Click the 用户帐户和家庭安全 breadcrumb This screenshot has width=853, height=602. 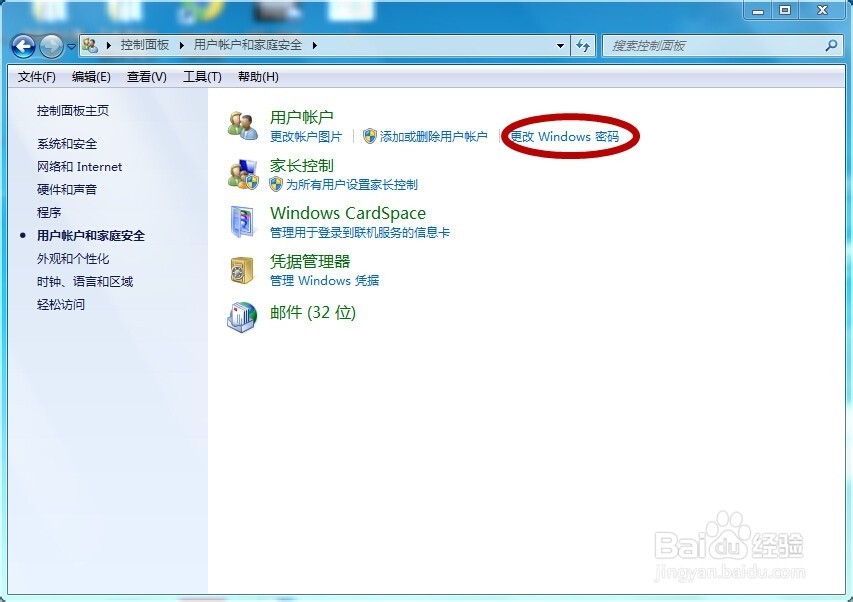pos(248,45)
